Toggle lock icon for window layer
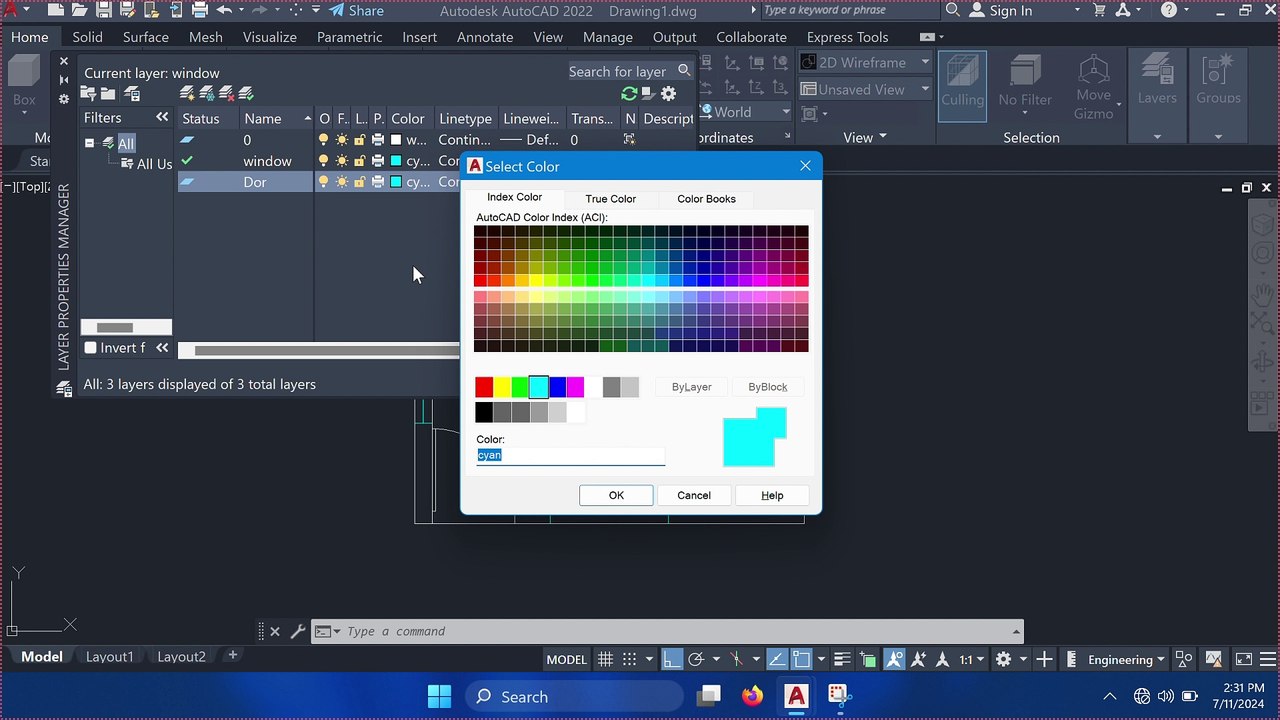 click(360, 161)
